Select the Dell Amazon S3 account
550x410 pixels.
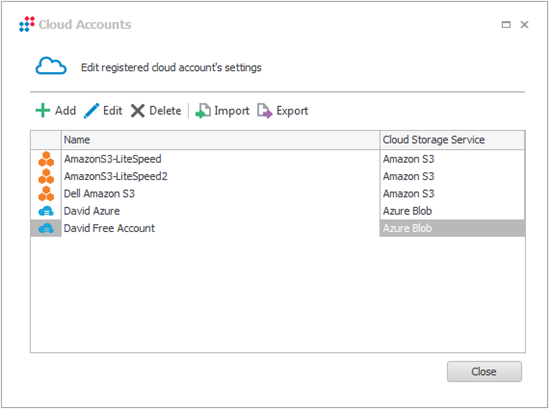pos(99,194)
